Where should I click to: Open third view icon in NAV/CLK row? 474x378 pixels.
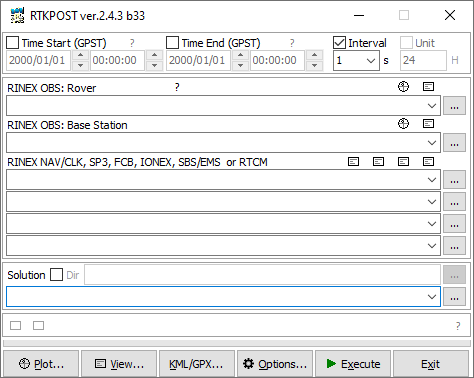pyautogui.click(x=403, y=162)
